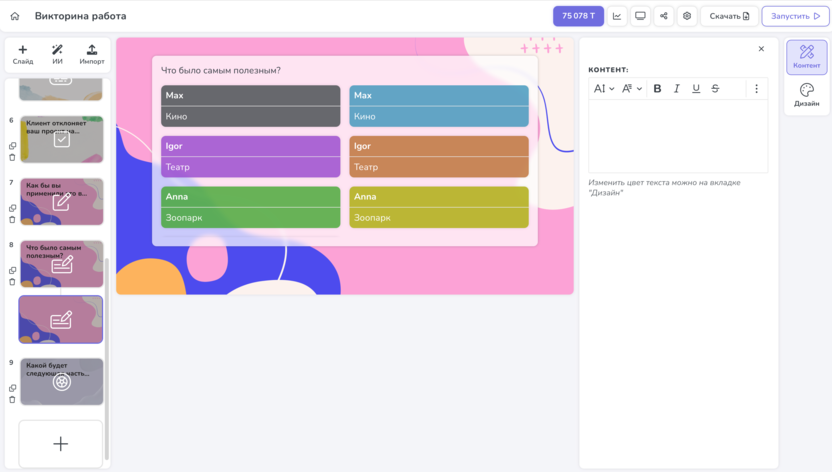Duplicate slide 7 with copy icon
This screenshot has height=472, width=832.
[12, 208]
